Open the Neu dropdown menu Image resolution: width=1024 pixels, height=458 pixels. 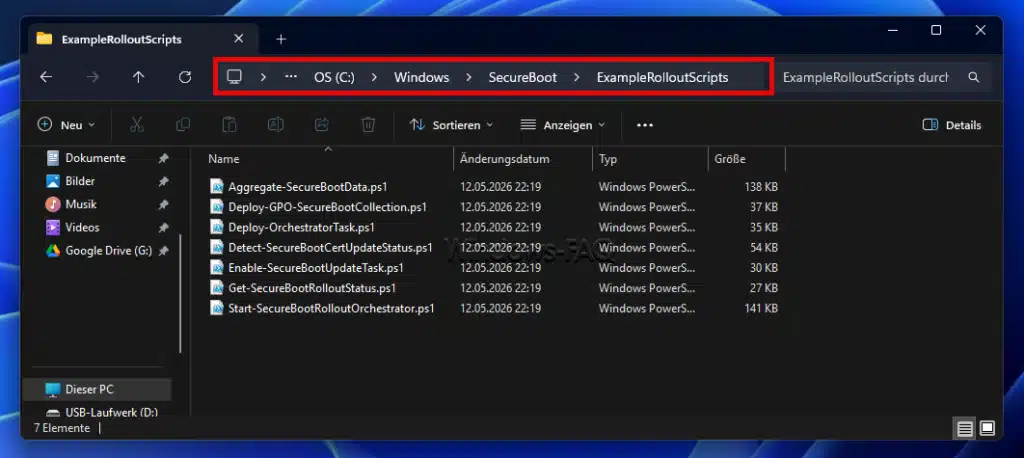click(67, 125)
